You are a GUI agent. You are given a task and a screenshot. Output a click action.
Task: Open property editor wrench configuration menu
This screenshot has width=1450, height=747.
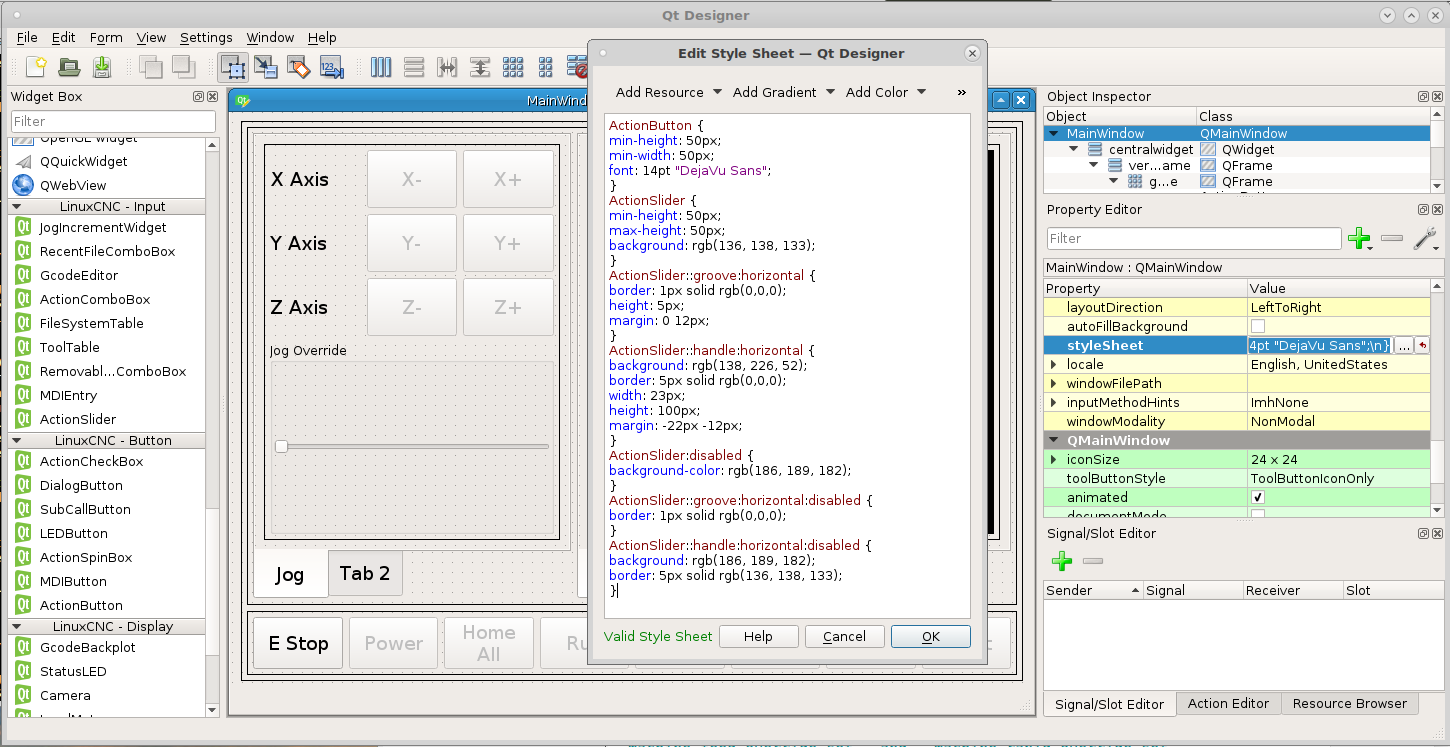[x=1425, y=239]
